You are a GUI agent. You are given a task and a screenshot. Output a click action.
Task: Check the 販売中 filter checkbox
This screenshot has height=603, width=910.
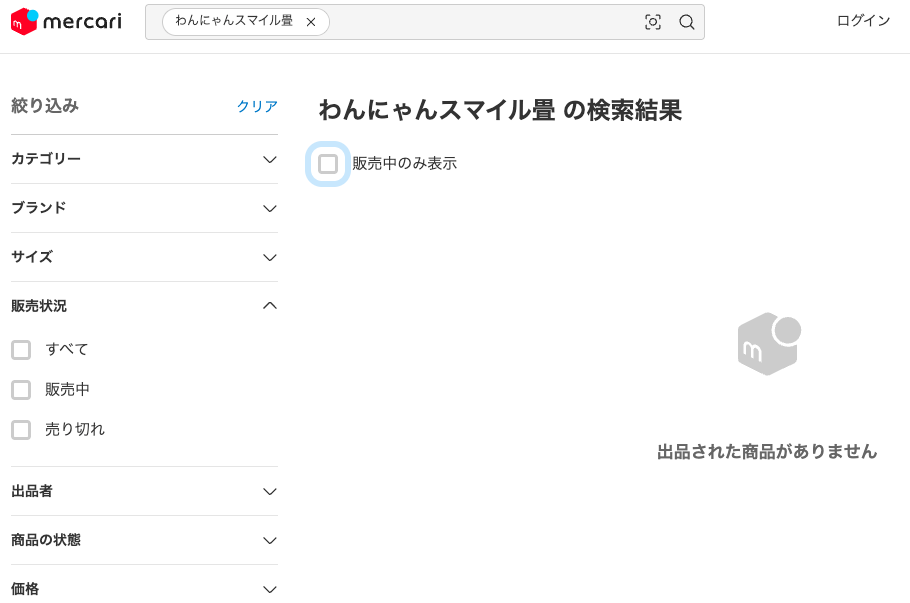[x=21, y=390]
